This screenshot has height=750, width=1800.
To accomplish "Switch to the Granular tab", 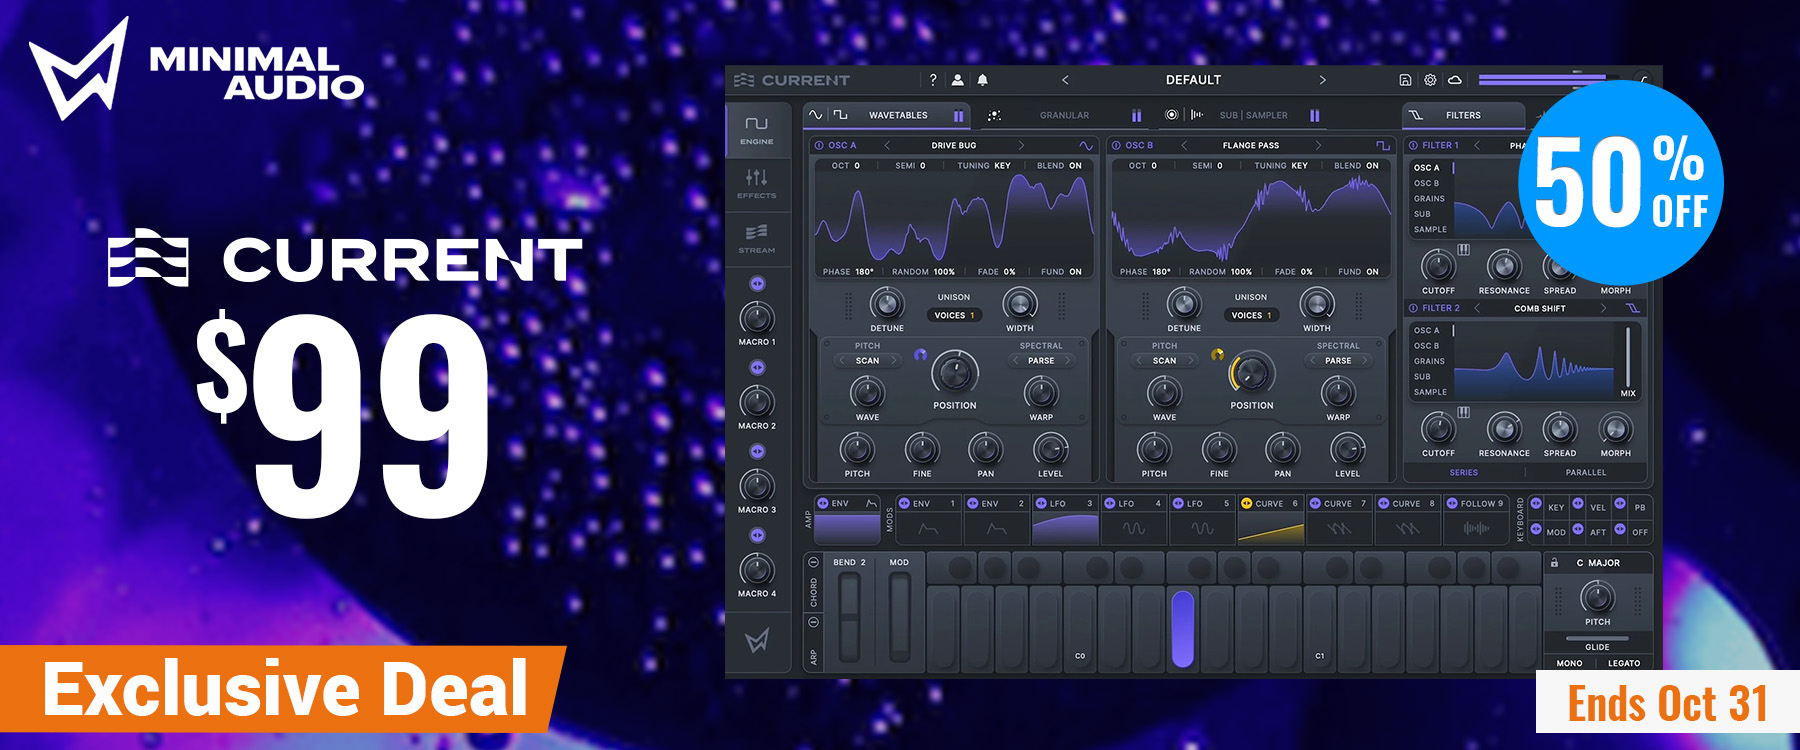I will coord(1064,116).
